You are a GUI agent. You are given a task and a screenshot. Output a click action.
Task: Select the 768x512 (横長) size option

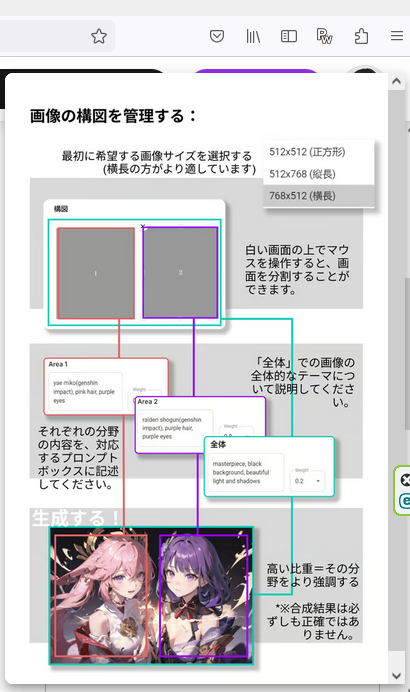pos(319,196)
